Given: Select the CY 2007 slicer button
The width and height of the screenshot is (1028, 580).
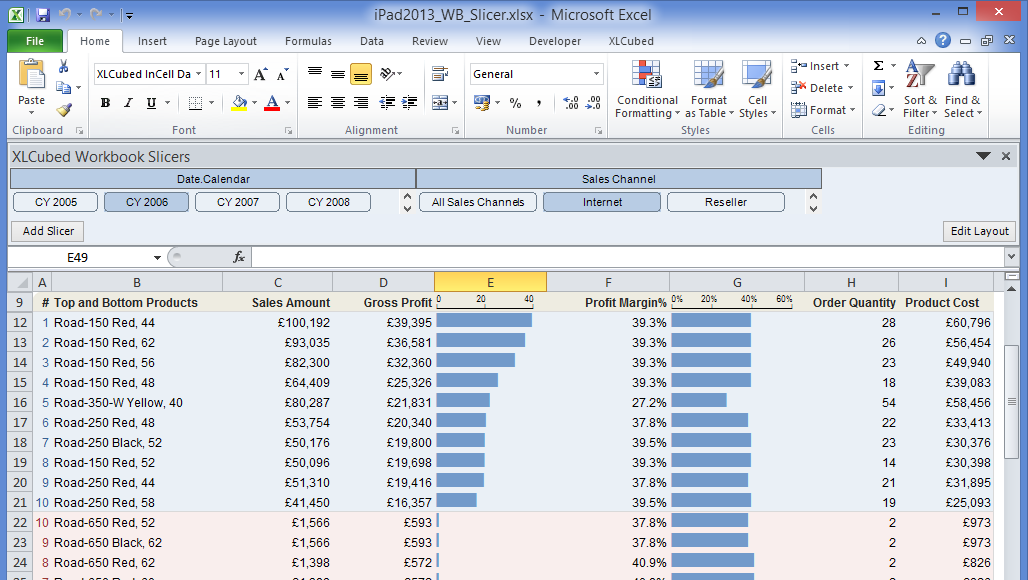Looking at the screenshot, I should (238, 202).
